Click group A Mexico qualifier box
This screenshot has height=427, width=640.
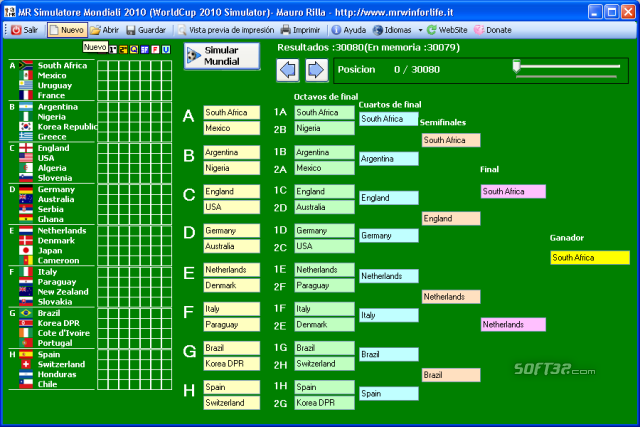232,128
